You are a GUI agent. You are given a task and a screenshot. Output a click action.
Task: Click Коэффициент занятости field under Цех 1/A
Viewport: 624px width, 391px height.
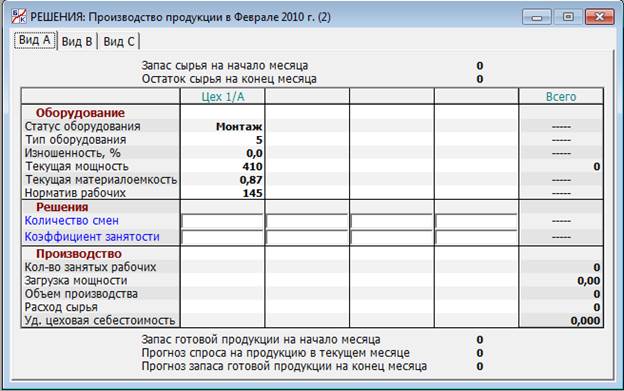(x=222, y=237)
